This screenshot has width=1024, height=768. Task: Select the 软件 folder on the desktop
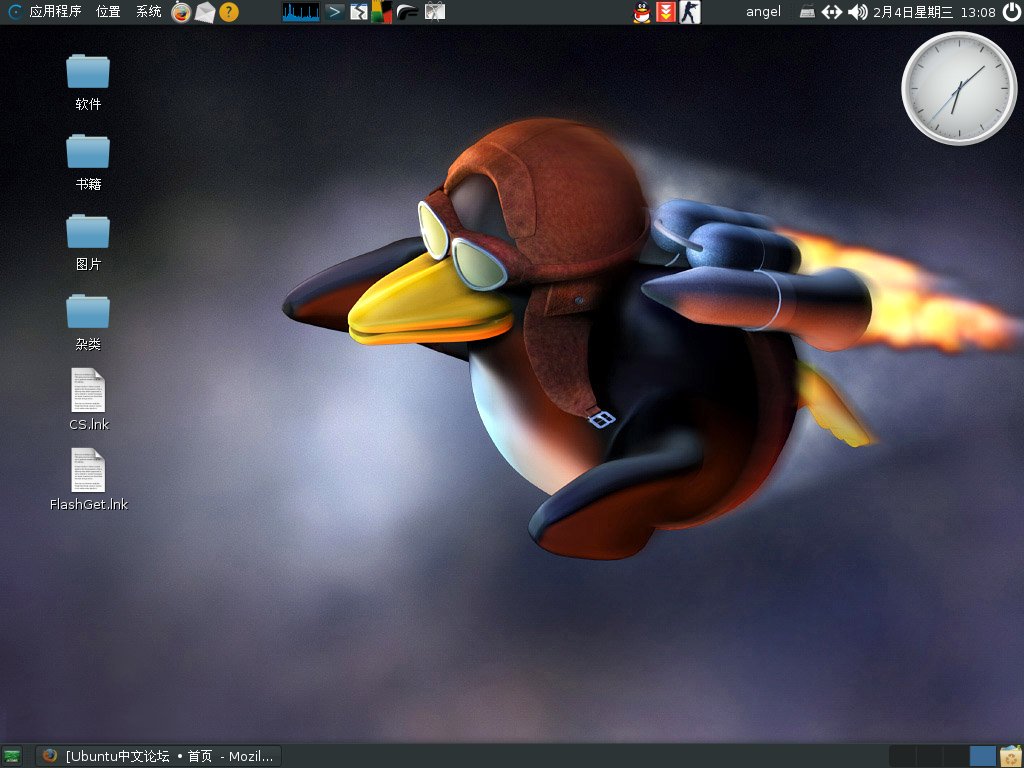tap(88, 82)
